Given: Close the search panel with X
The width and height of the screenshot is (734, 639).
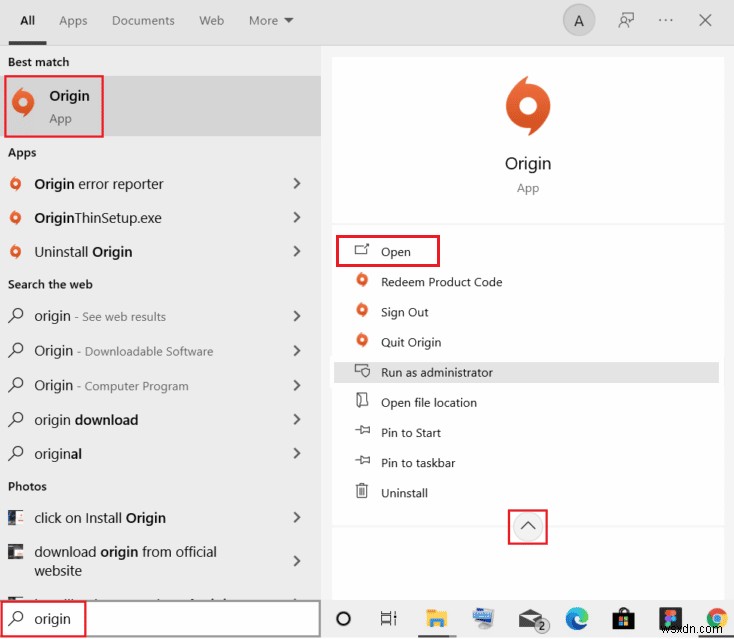Looking at the screenshot, I should tap(705, 21).
